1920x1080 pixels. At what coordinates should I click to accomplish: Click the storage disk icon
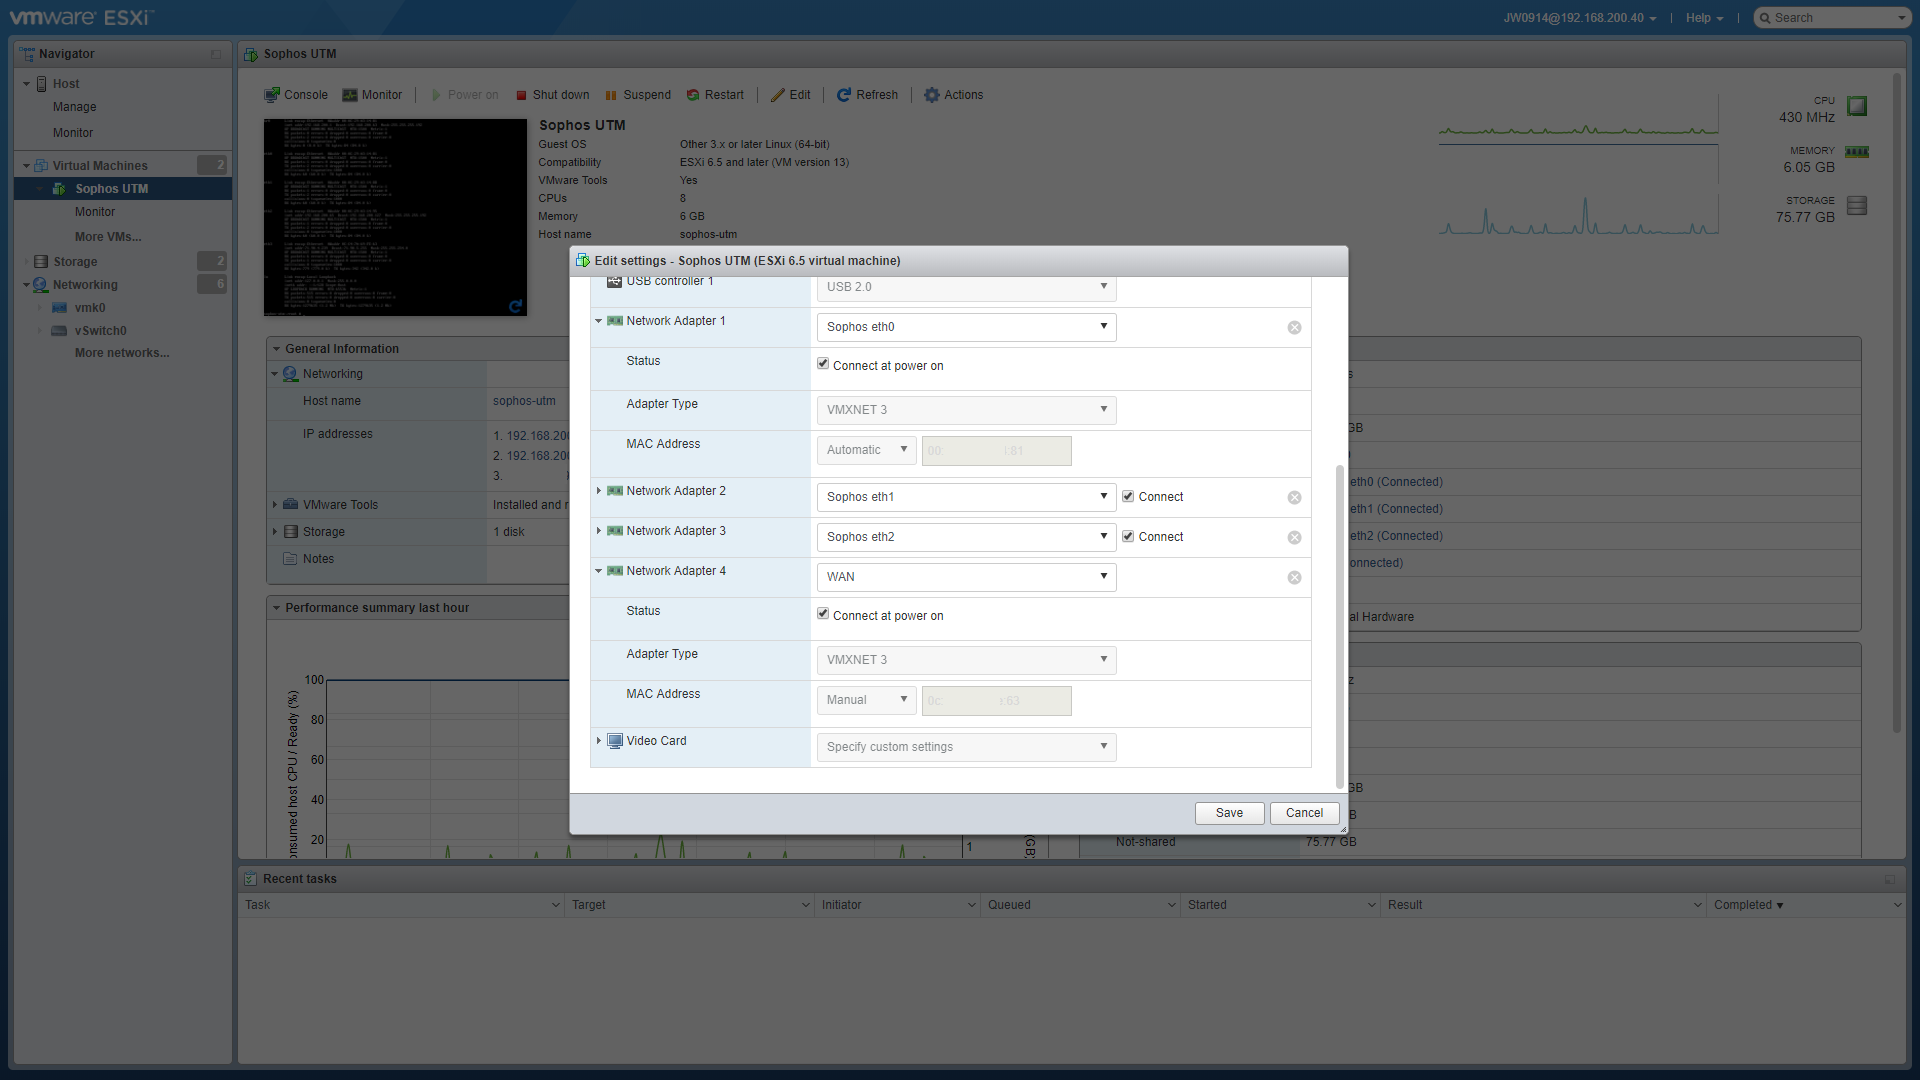[x=1857, y=206]
